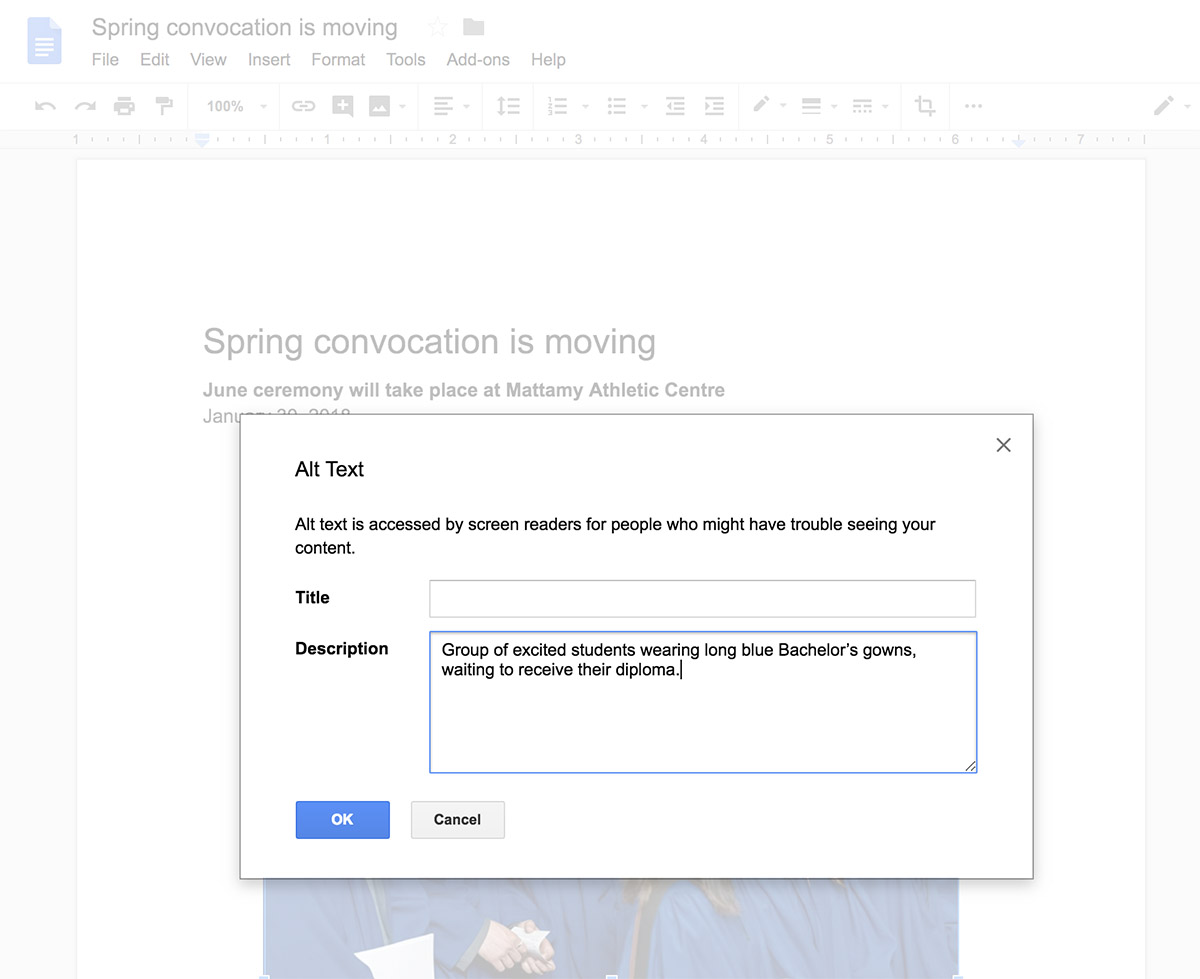Screen dimensions: 1200x979
Task: Click the Print icon
Action: (124, 106)
